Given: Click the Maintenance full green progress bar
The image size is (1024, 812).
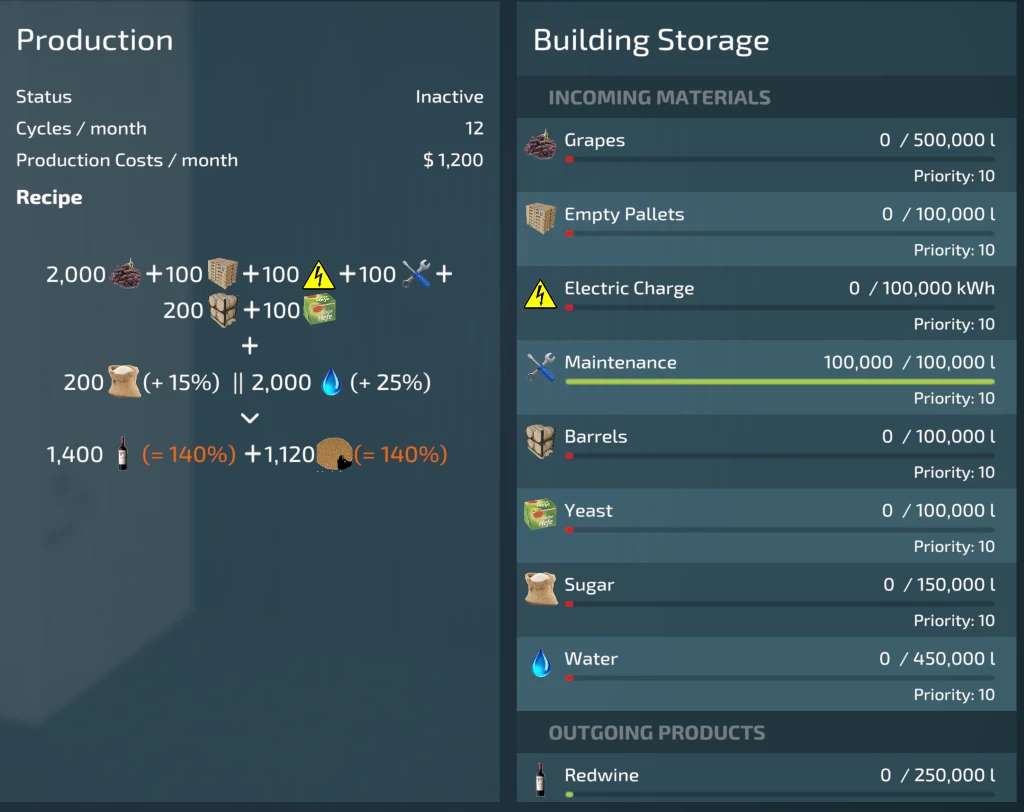Looking at the screenshot, I should (779, 381).
